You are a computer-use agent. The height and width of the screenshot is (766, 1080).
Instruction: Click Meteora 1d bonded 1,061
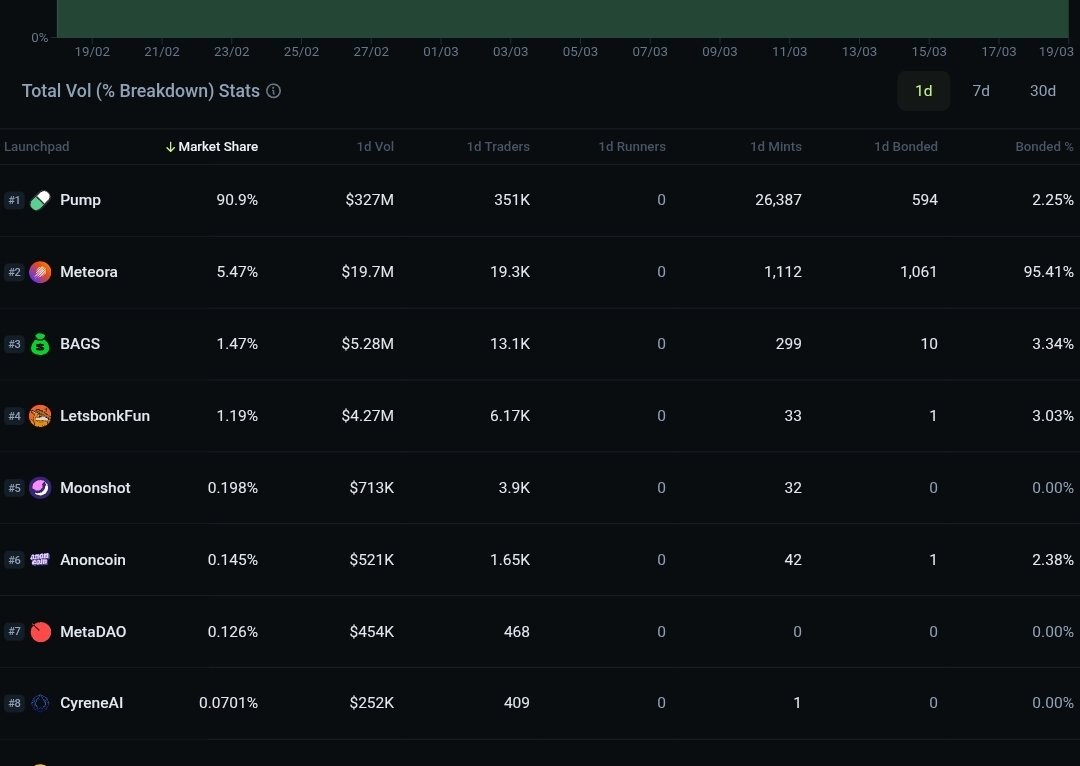[x=919, y=272]
